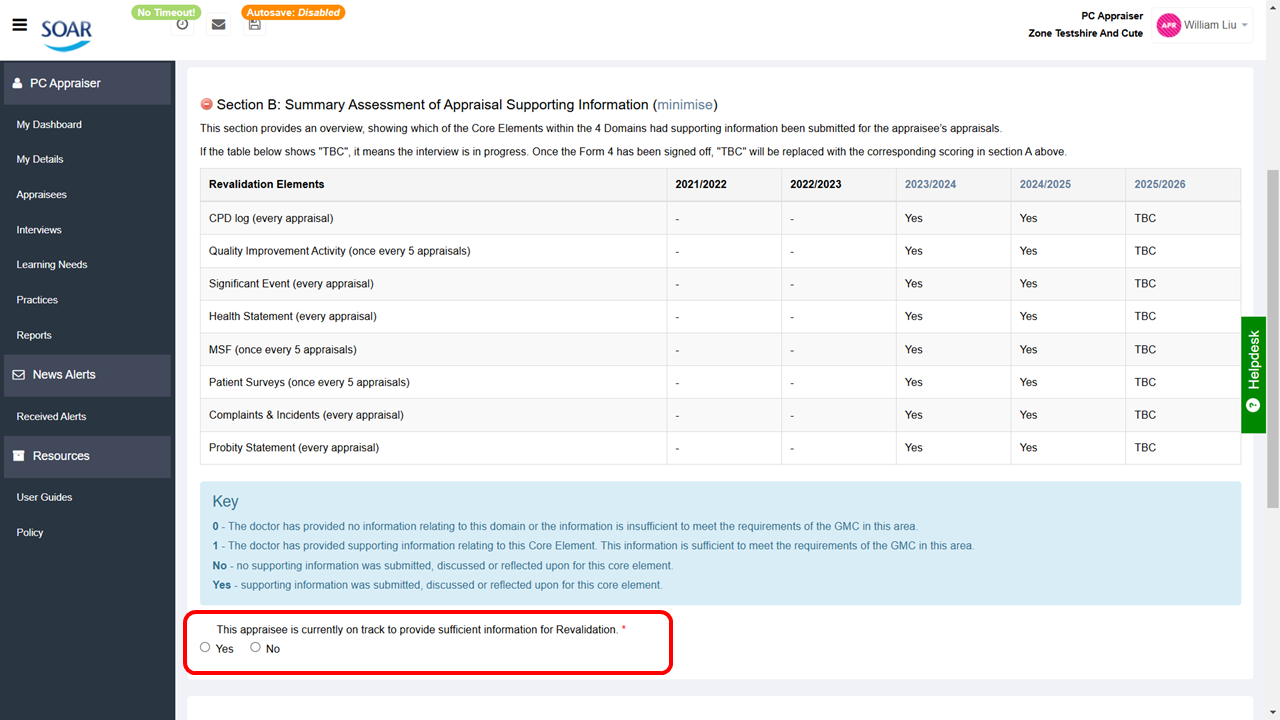Screen dimensions: 1280x720
Task: Open Learning Needs page
Action: click(52, 265)
